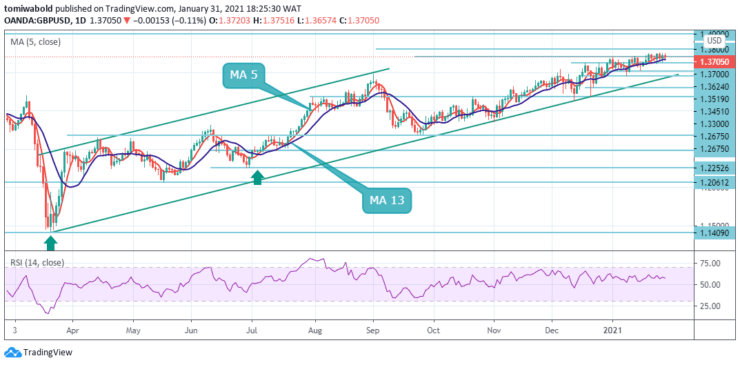Click the 'MA (5, close)' indicator legend
The width and height of the screenshot is (740, 365).
pyautogui.click(x=36, y=42)
